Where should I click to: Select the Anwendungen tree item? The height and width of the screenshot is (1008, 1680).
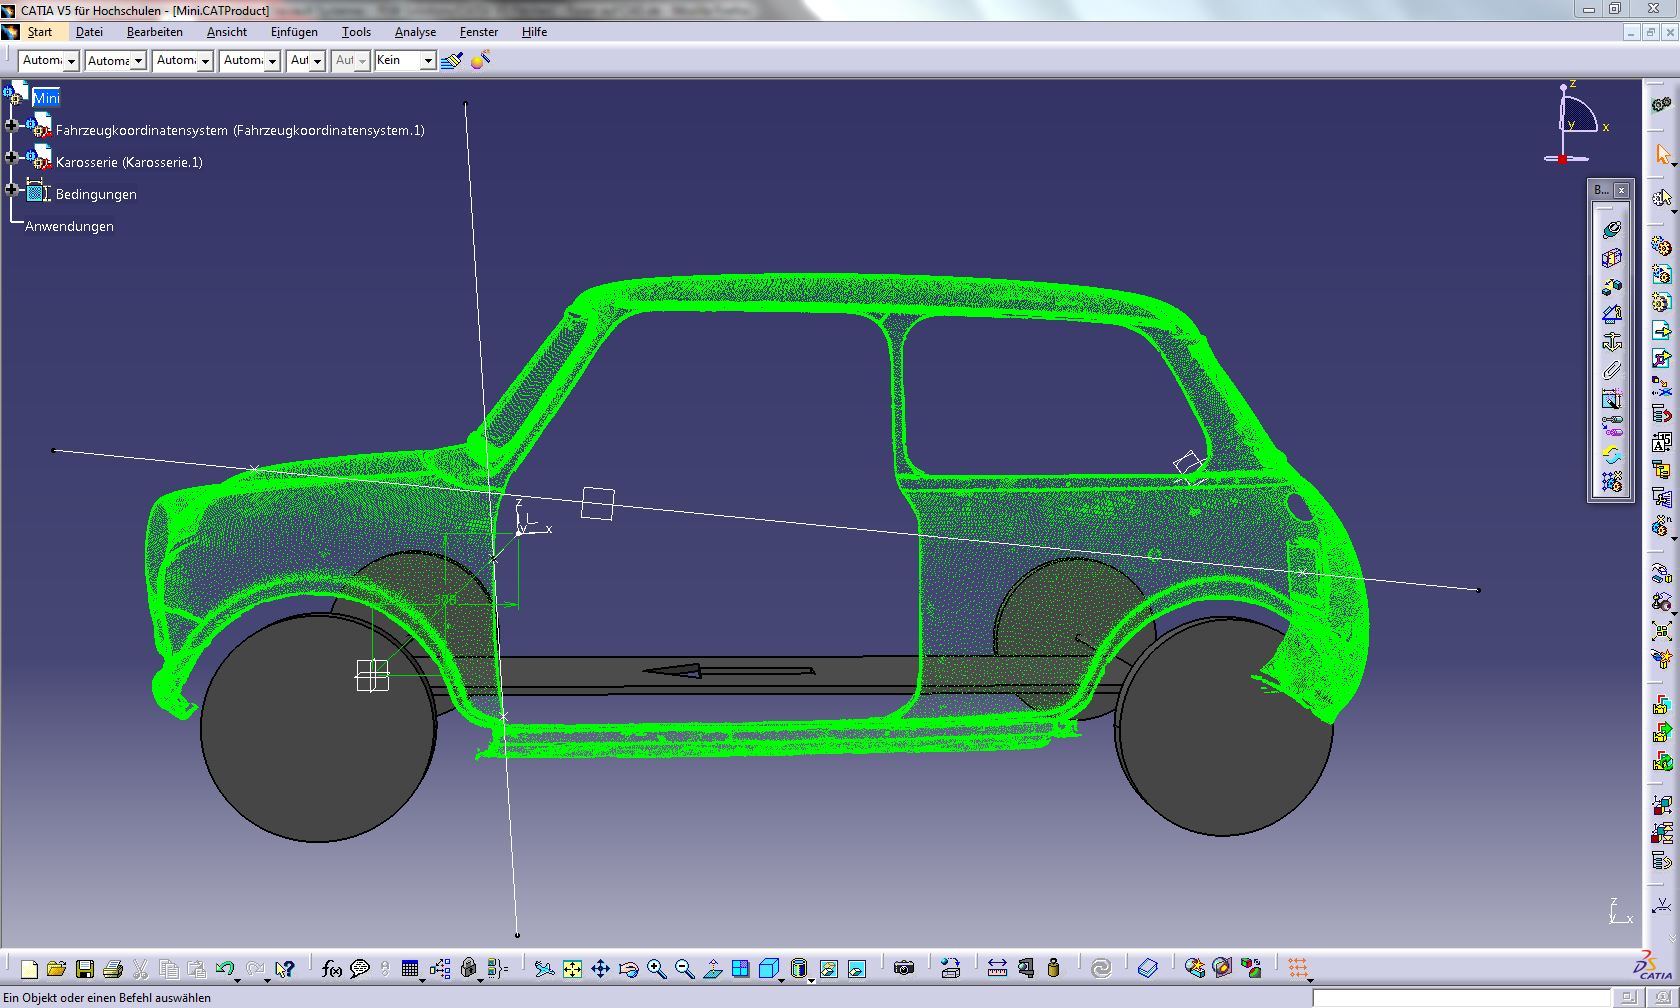pyautogui.click(x=69, y=226)
